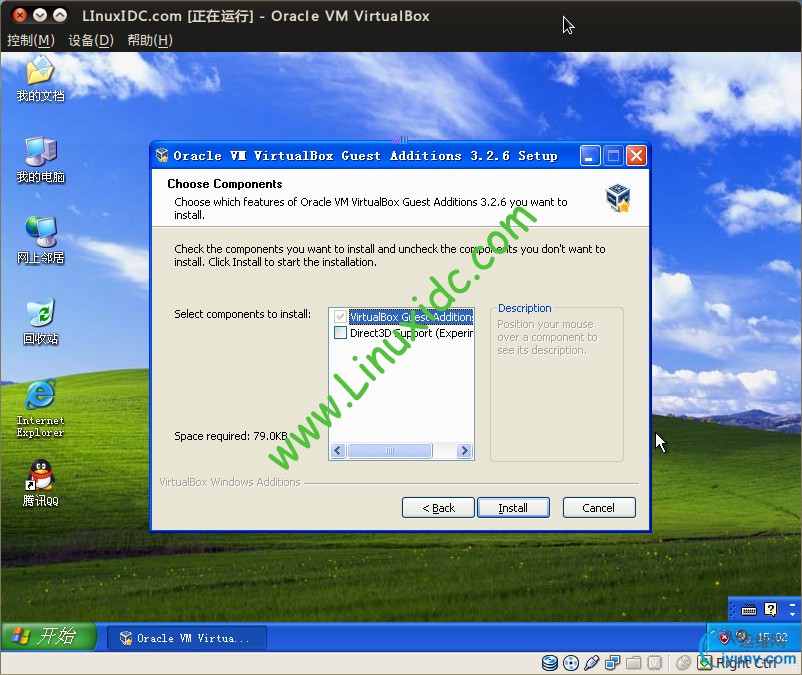The height and width of the screenshot is (675, 802).
Task: Click the Cancel button
Action: pyautogui.click(x=599, y=508)
